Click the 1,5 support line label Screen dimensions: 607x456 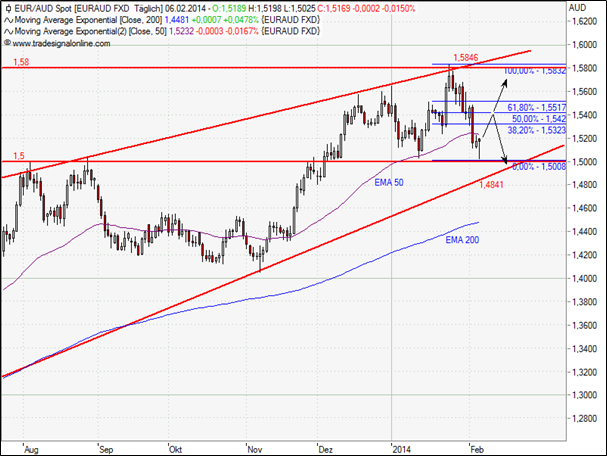(x=18, y=155)
